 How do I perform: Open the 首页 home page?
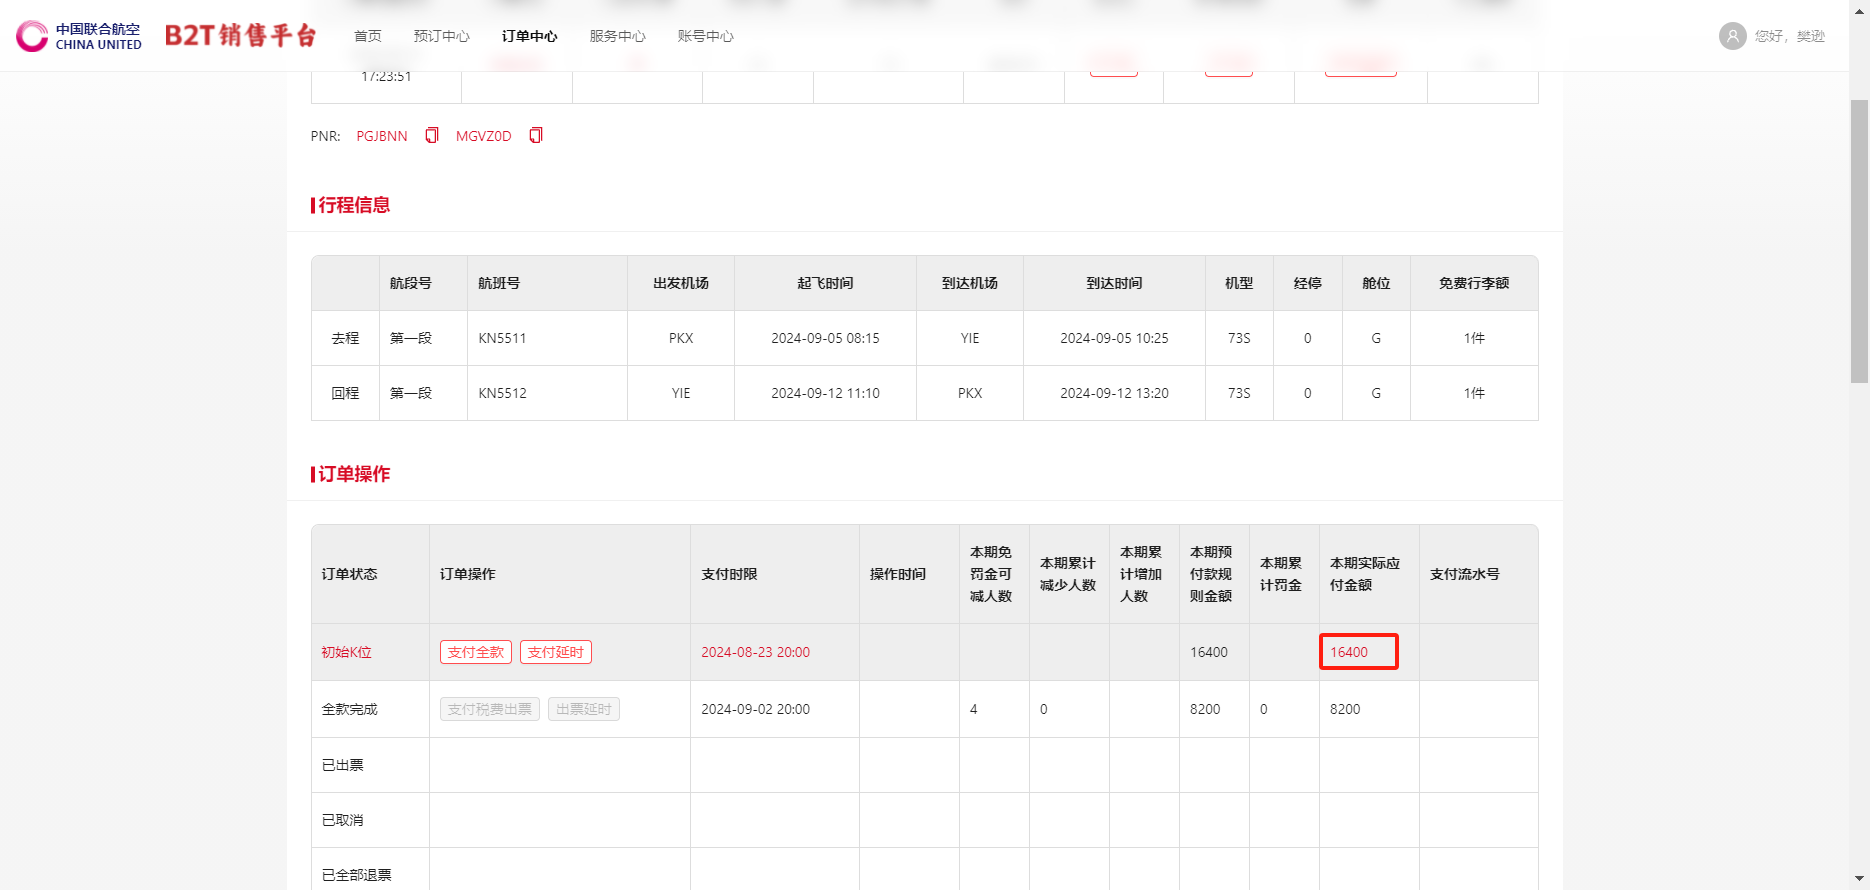pos(368,36)
